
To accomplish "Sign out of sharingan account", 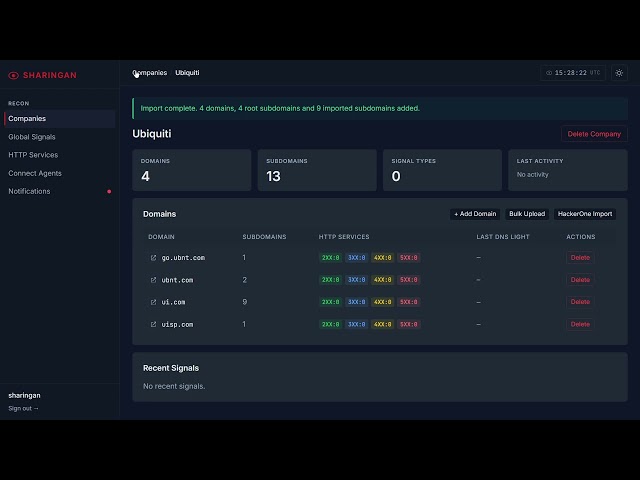I will point(23,409).
